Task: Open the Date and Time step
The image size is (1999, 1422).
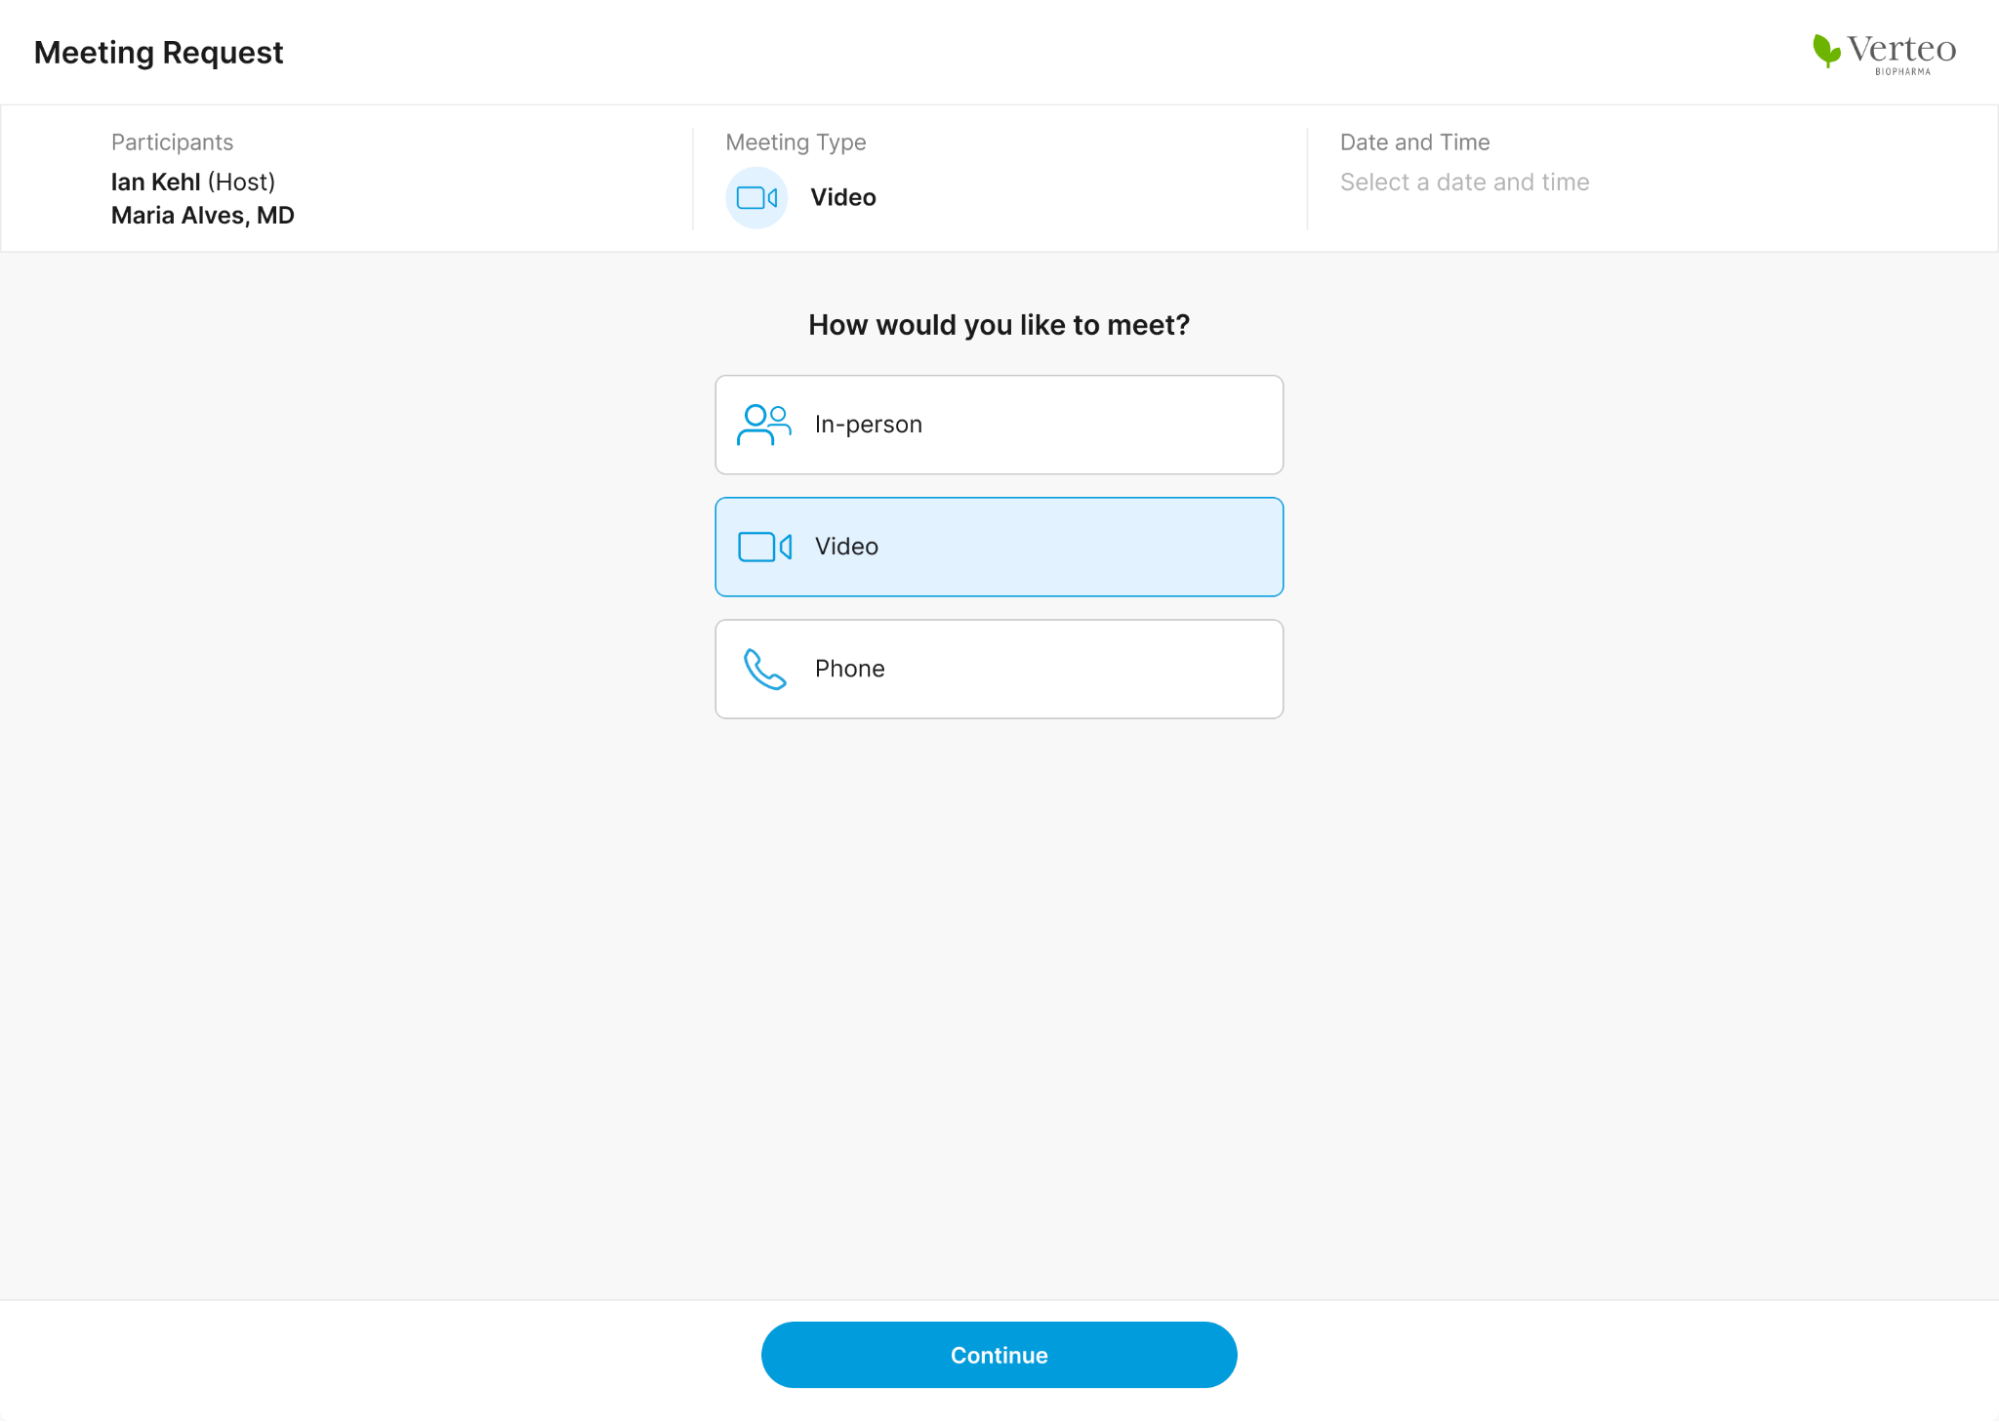Action: [x=1414, y=142]
